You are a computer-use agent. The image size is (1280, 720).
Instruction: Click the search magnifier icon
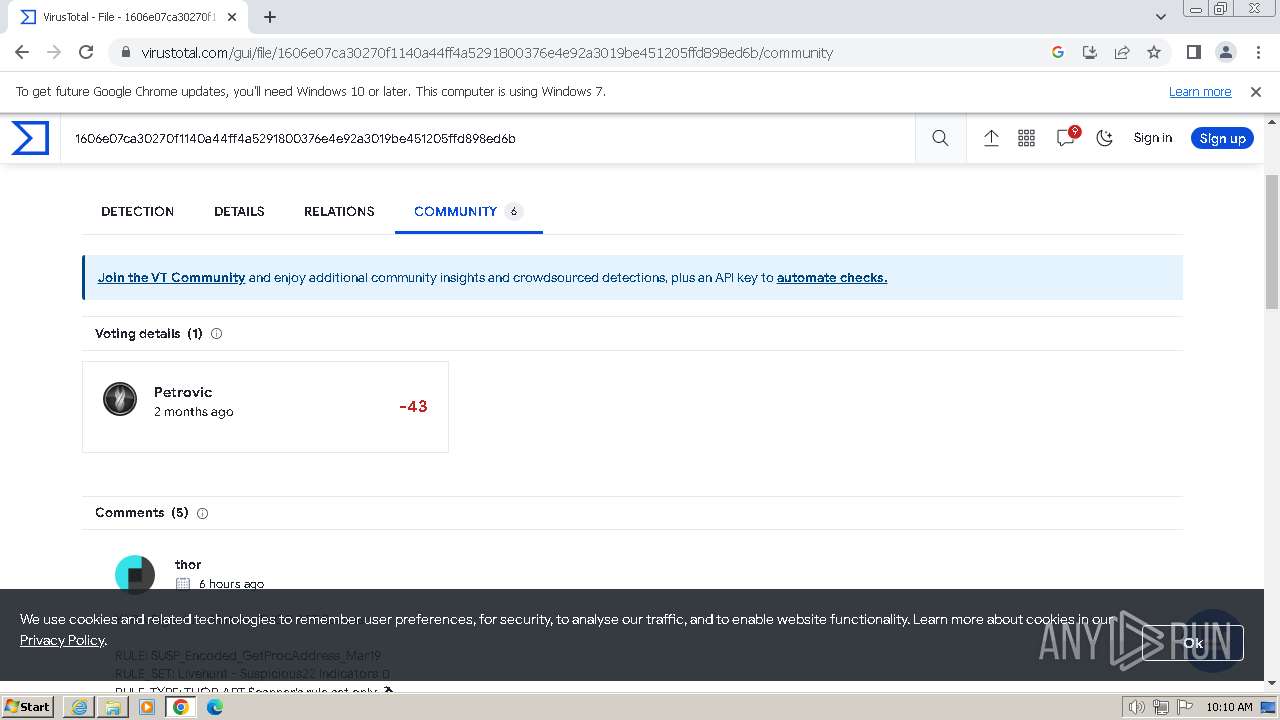point(940,138)
